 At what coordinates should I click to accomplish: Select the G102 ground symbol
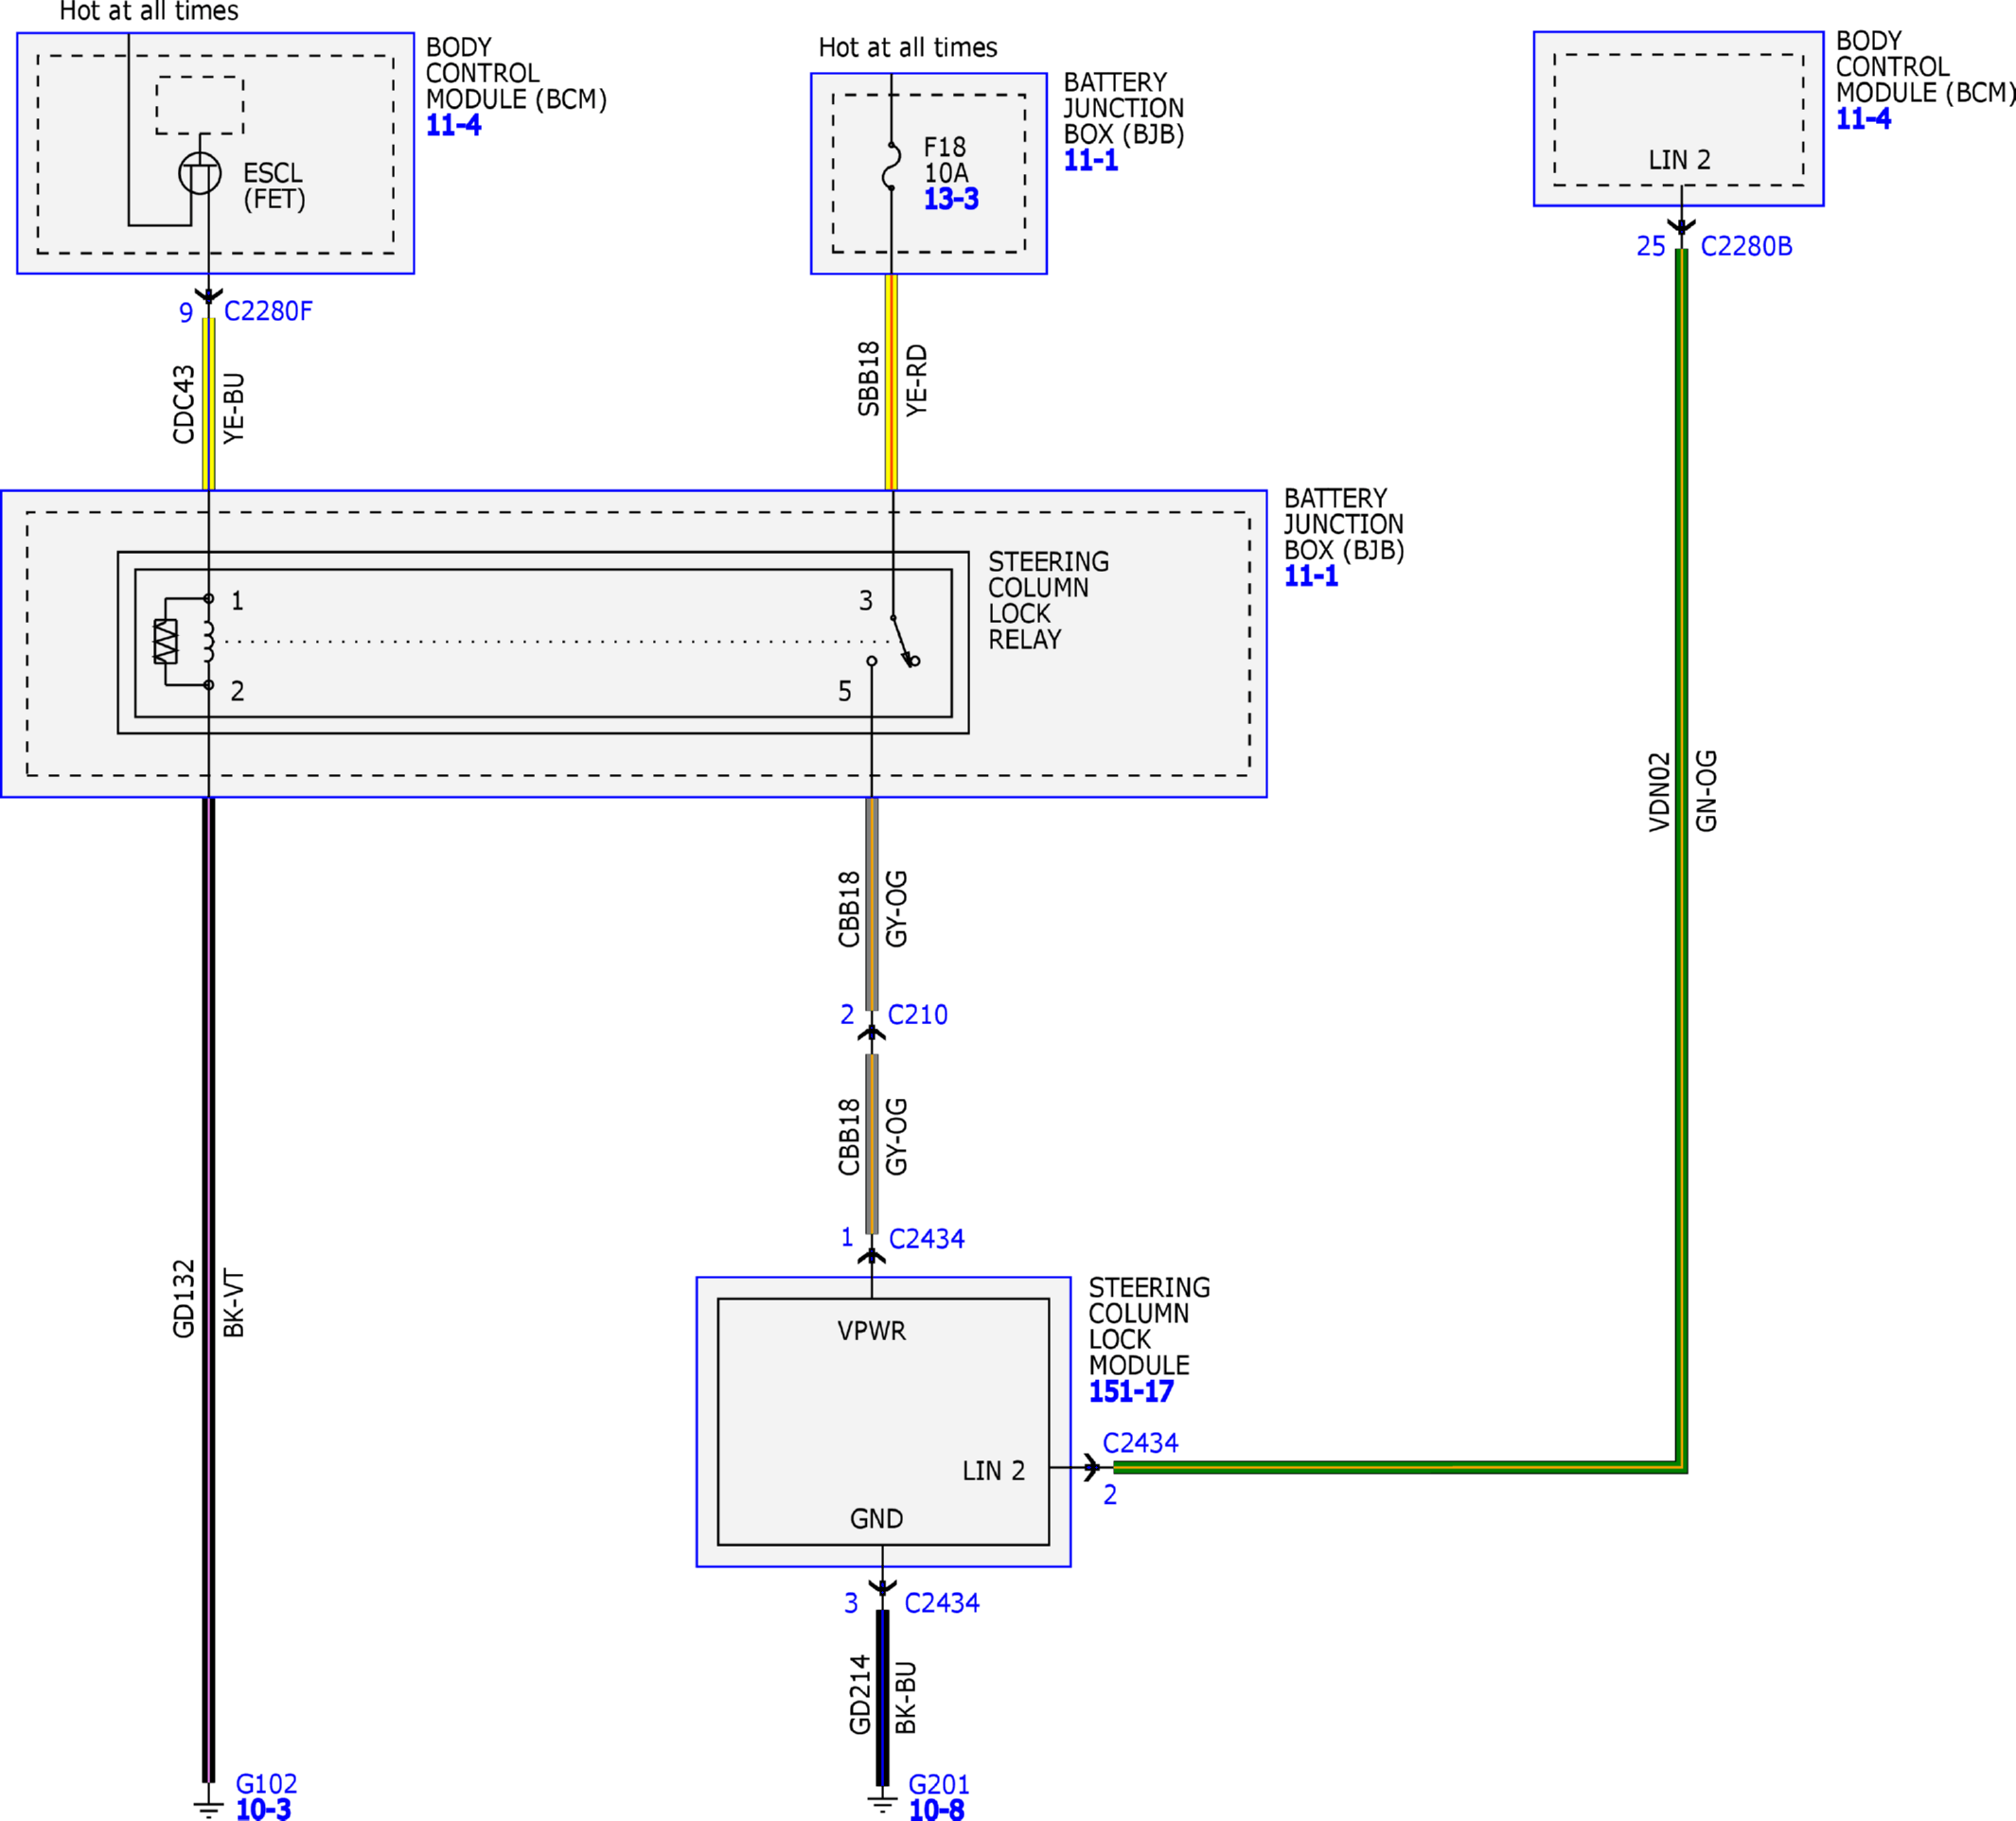click(x=208, y=1806)
